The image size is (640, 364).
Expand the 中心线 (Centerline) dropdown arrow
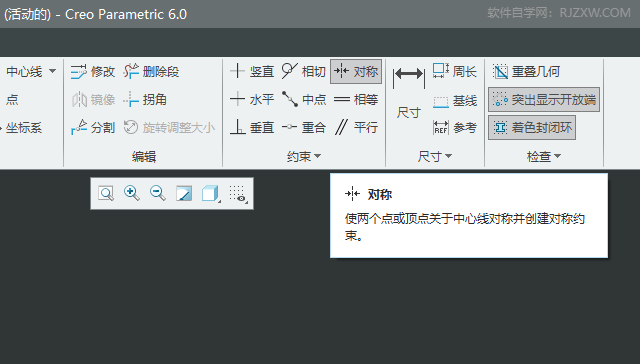tap(52, 71)
